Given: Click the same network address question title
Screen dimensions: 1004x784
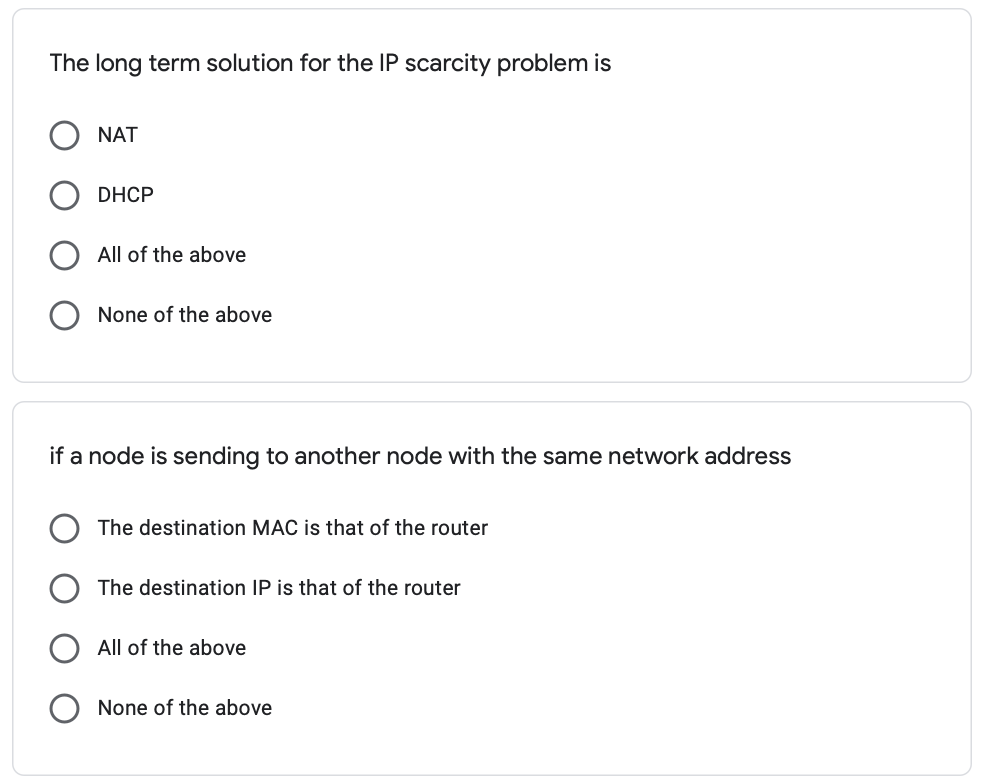Looking at the screenshot, I should (x=421, y=456).
